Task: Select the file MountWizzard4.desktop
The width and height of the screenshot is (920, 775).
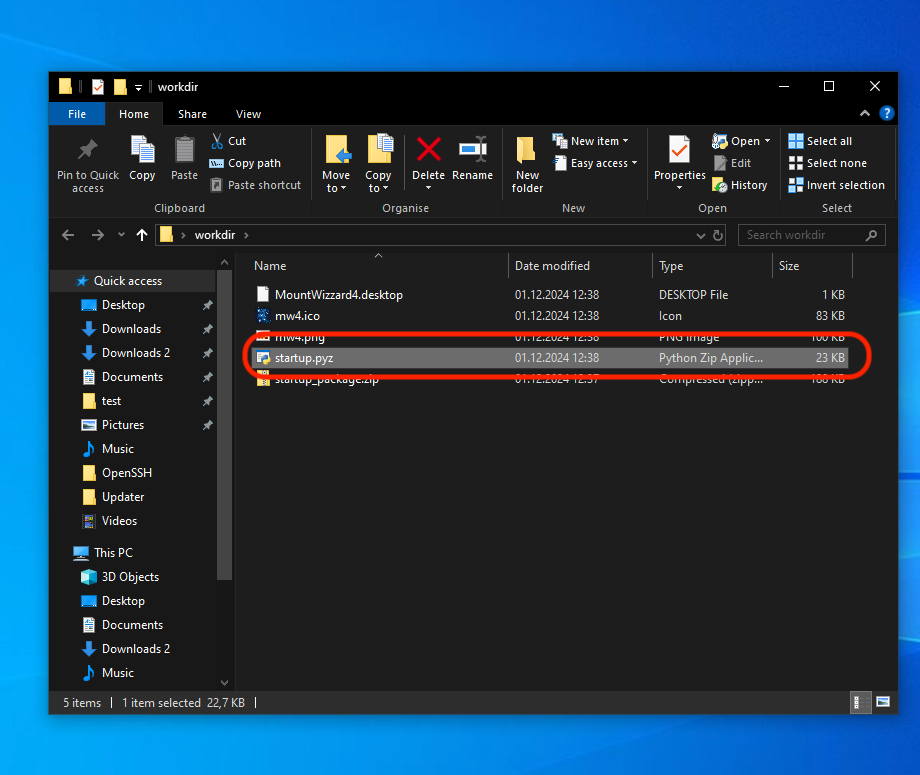Action: 339,295
